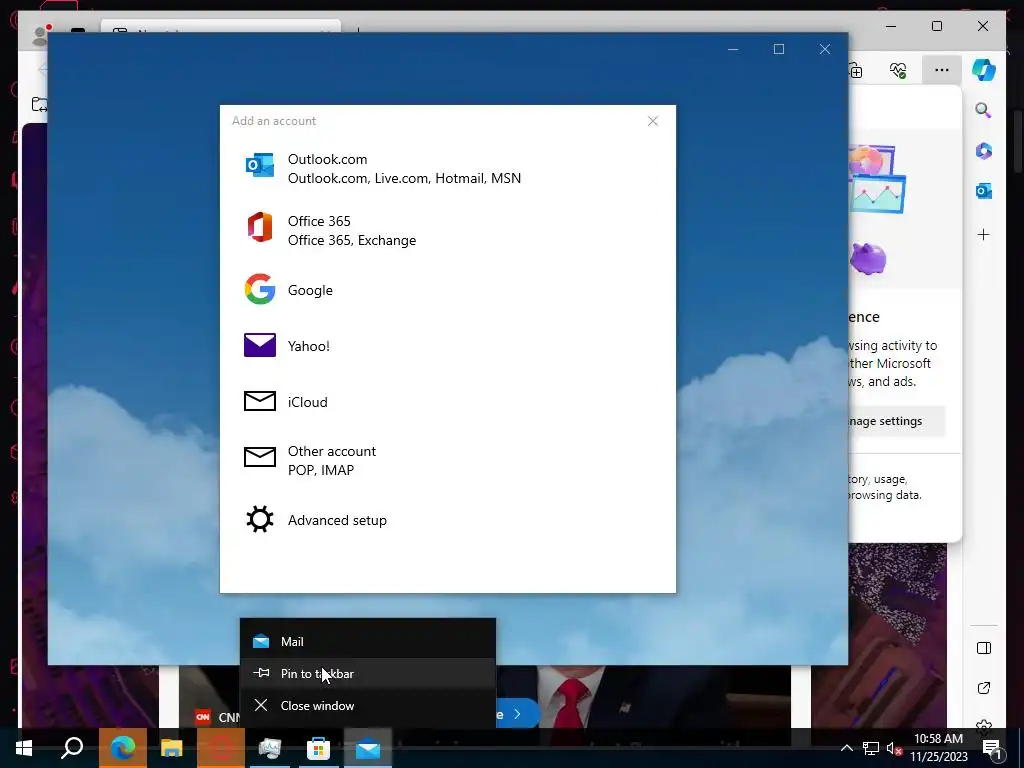The image size is (1024, 768).
Task: Click the blue arrow button on Edge page
Action: 518,714
